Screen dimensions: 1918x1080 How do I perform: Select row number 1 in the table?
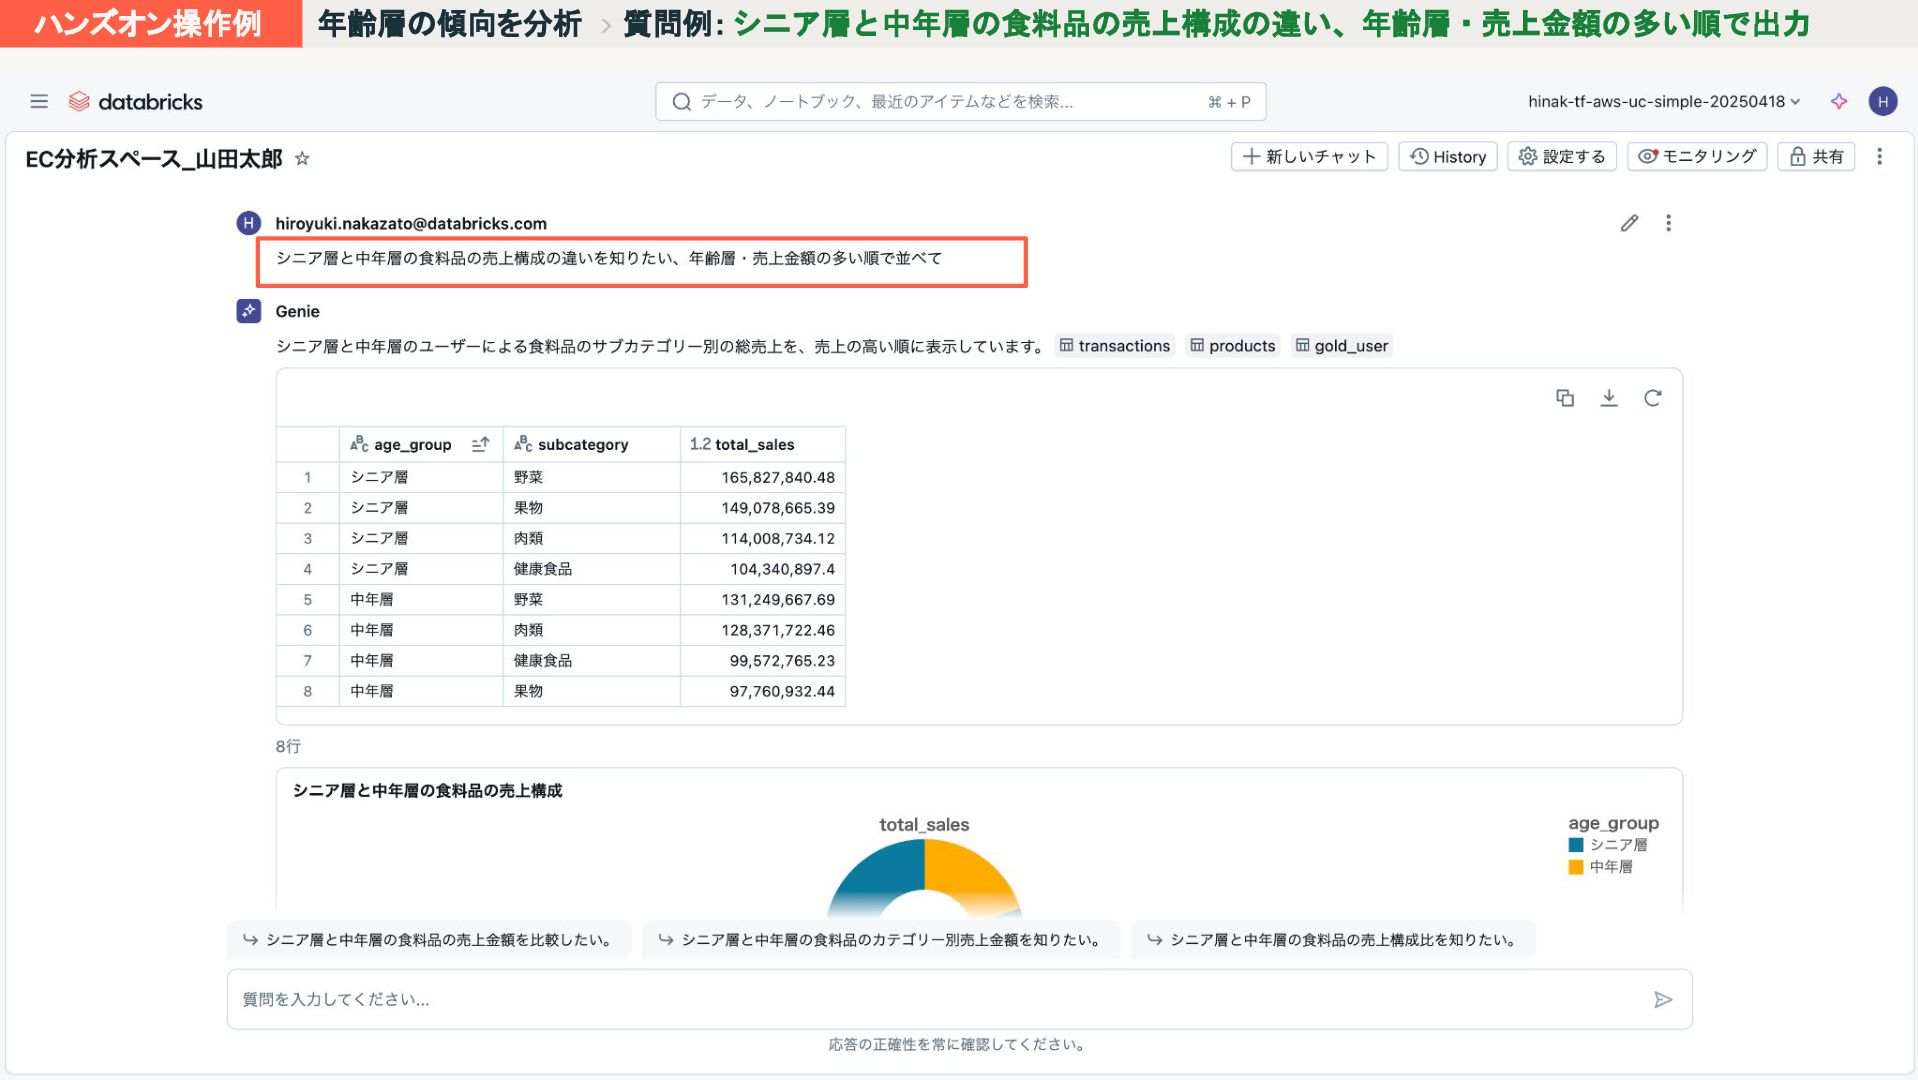308,477
